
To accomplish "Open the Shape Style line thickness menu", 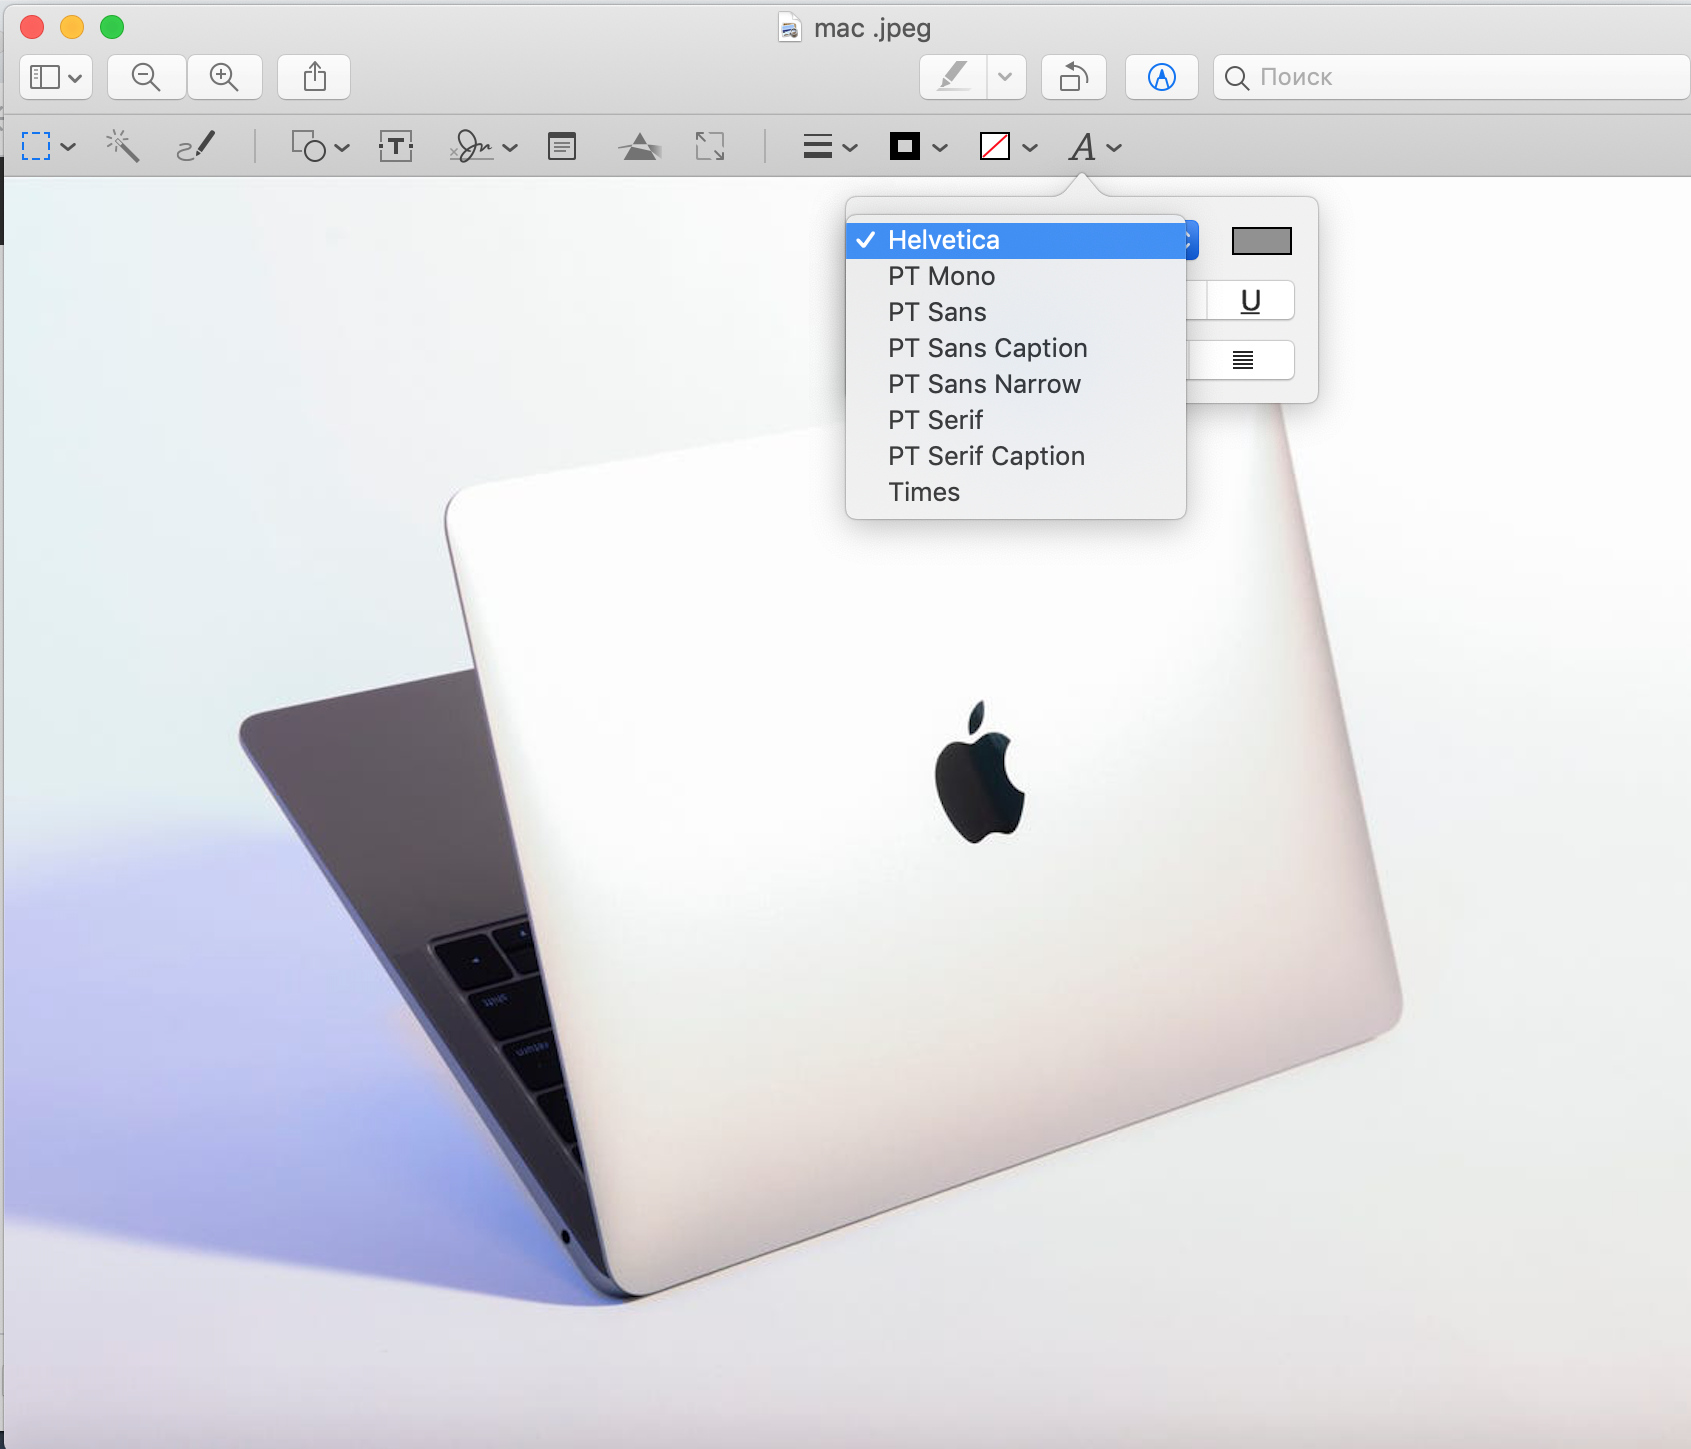I will [x=830, y=147].
